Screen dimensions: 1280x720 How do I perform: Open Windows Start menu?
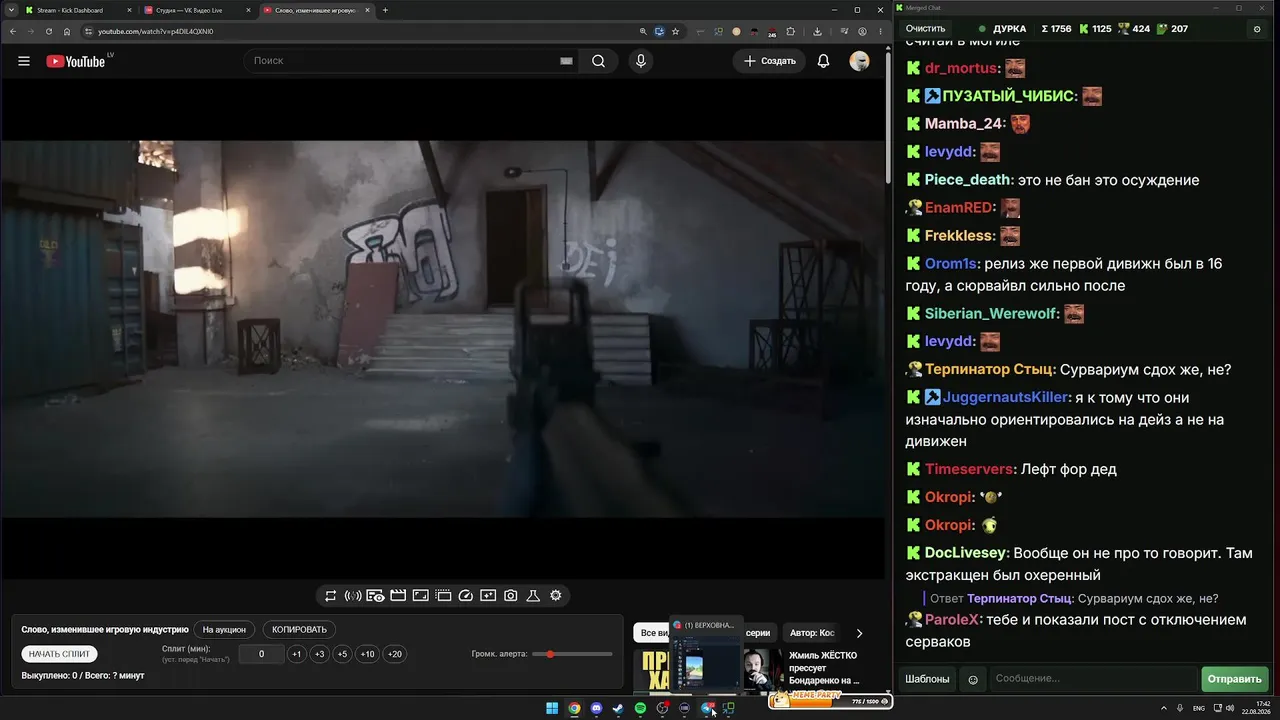coord(552,709)
